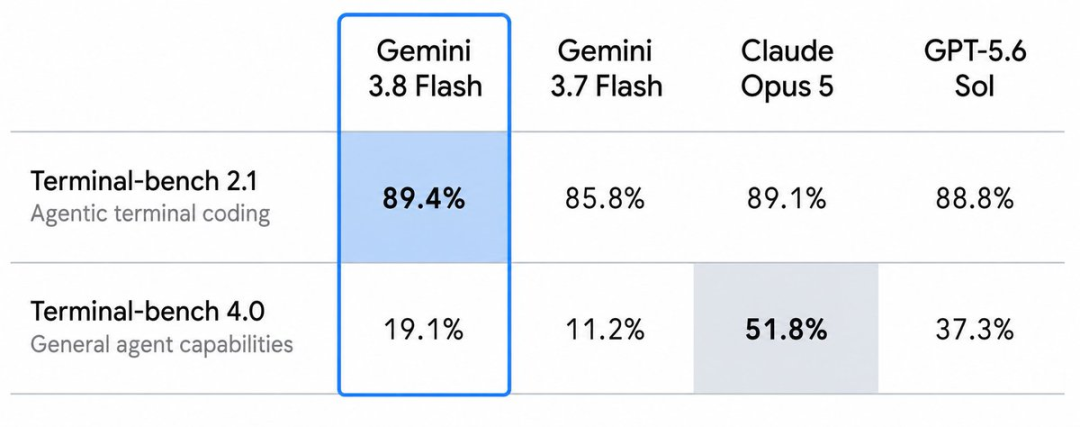Select the 19.1% score cell
Screen dimensions: 1080x427
(x=424, y=331)
